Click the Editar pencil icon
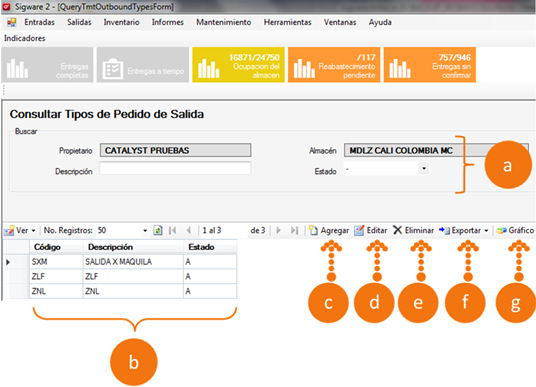 [359, 230]
